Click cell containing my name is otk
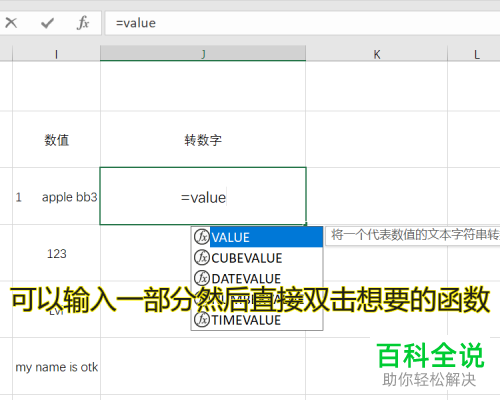 coord(56,367)
